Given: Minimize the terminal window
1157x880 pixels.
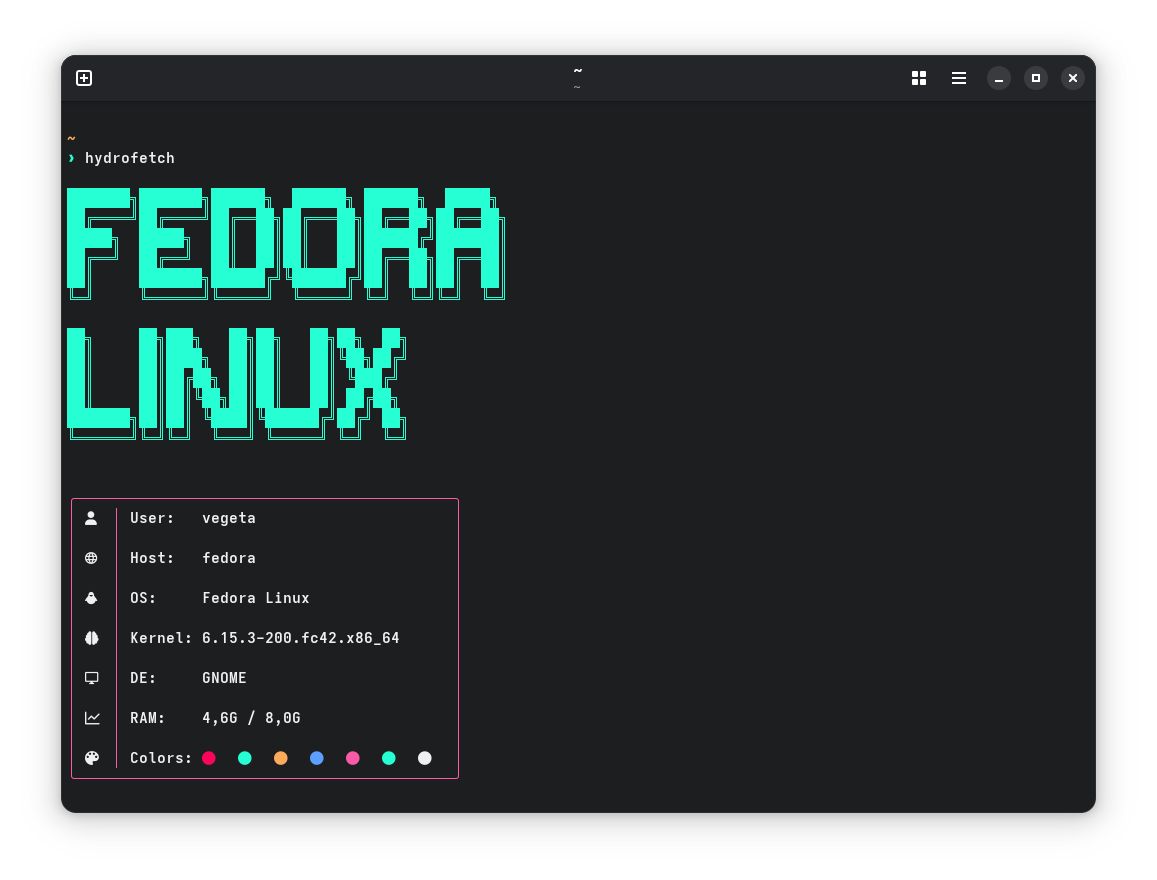Looking at the screenshot, I should 999,78.
